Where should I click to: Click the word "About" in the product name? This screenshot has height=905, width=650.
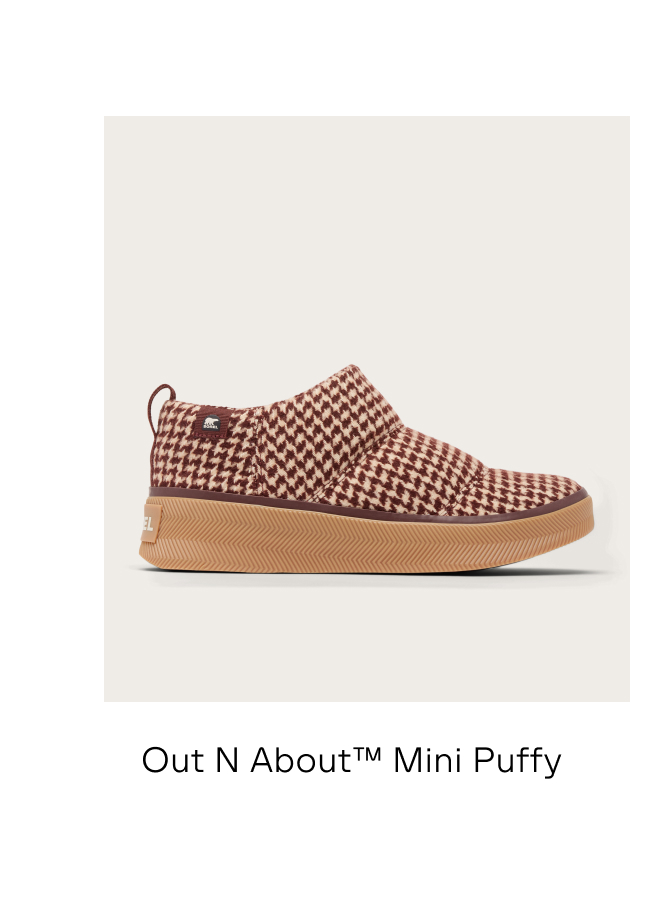[x=296, y=761]
